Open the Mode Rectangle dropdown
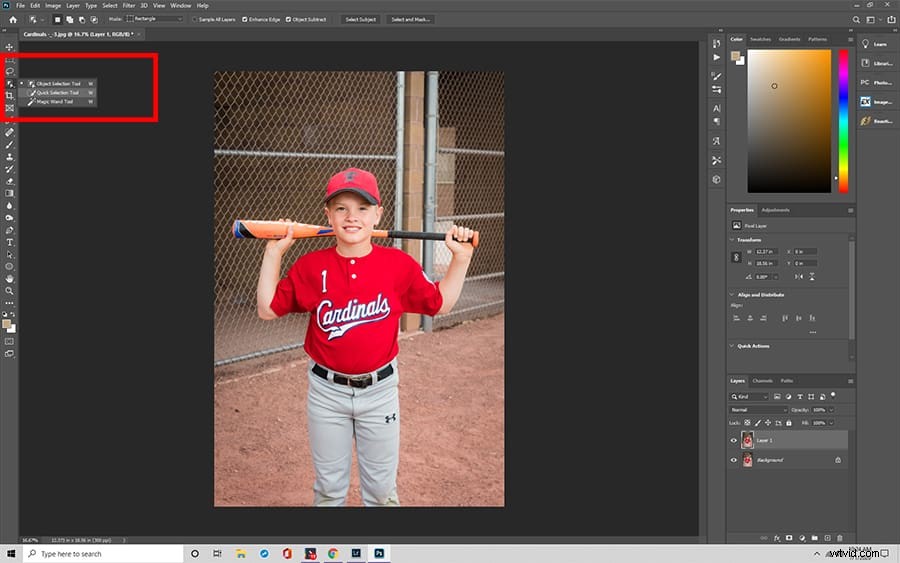 (154, 19)
